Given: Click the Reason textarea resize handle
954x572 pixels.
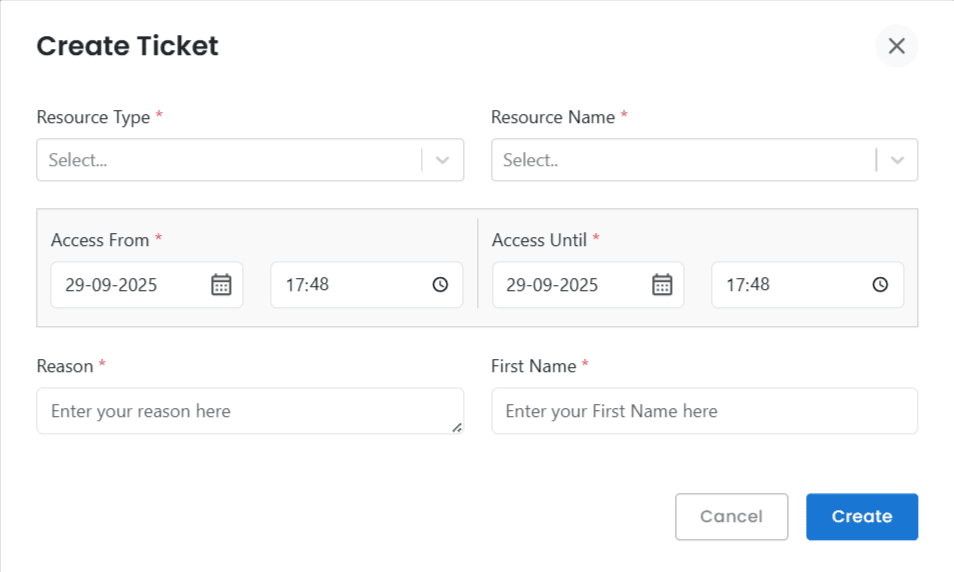Looking at the screenshot, I should [457, 427].
